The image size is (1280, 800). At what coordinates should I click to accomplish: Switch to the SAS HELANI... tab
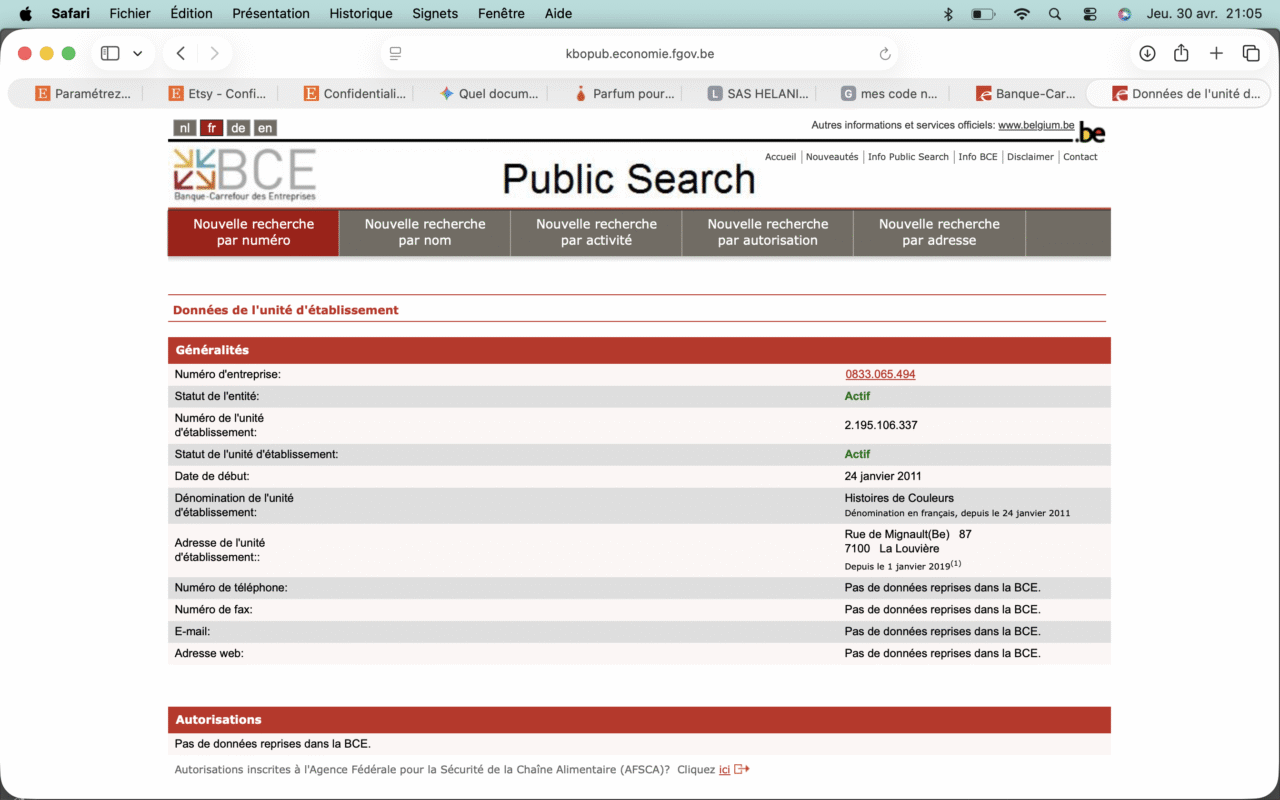[756, 93]
